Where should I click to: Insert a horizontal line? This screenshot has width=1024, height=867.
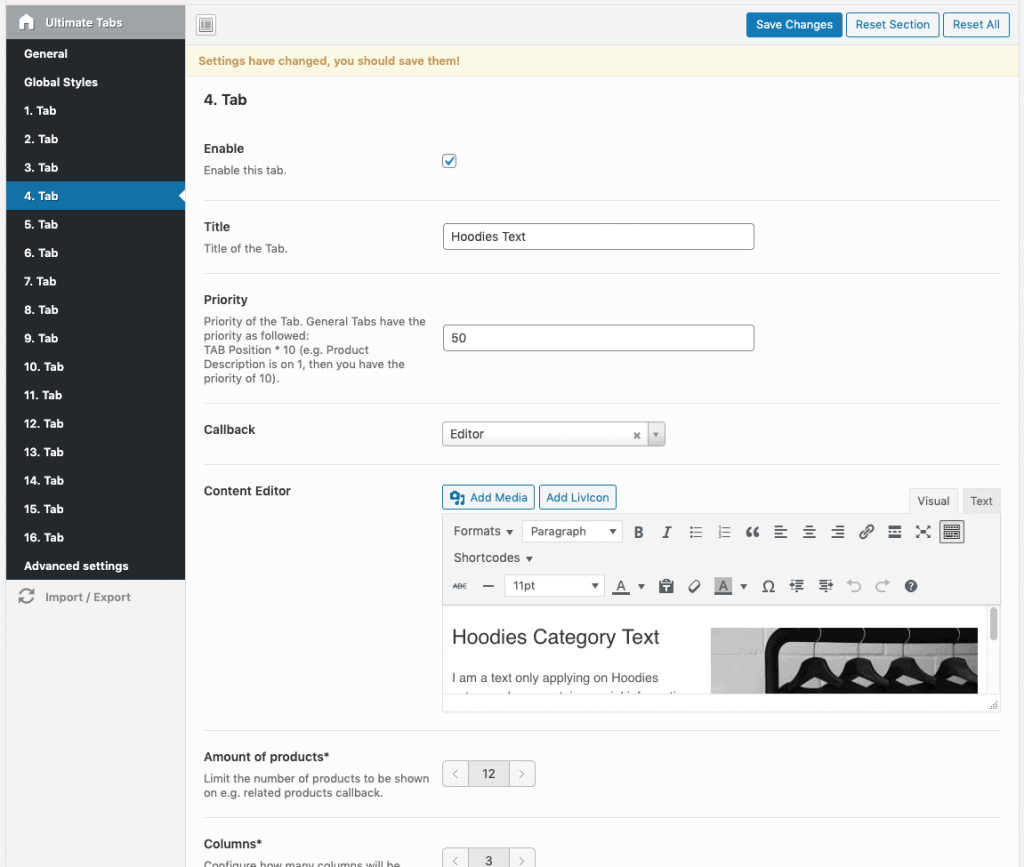point(488,586)
